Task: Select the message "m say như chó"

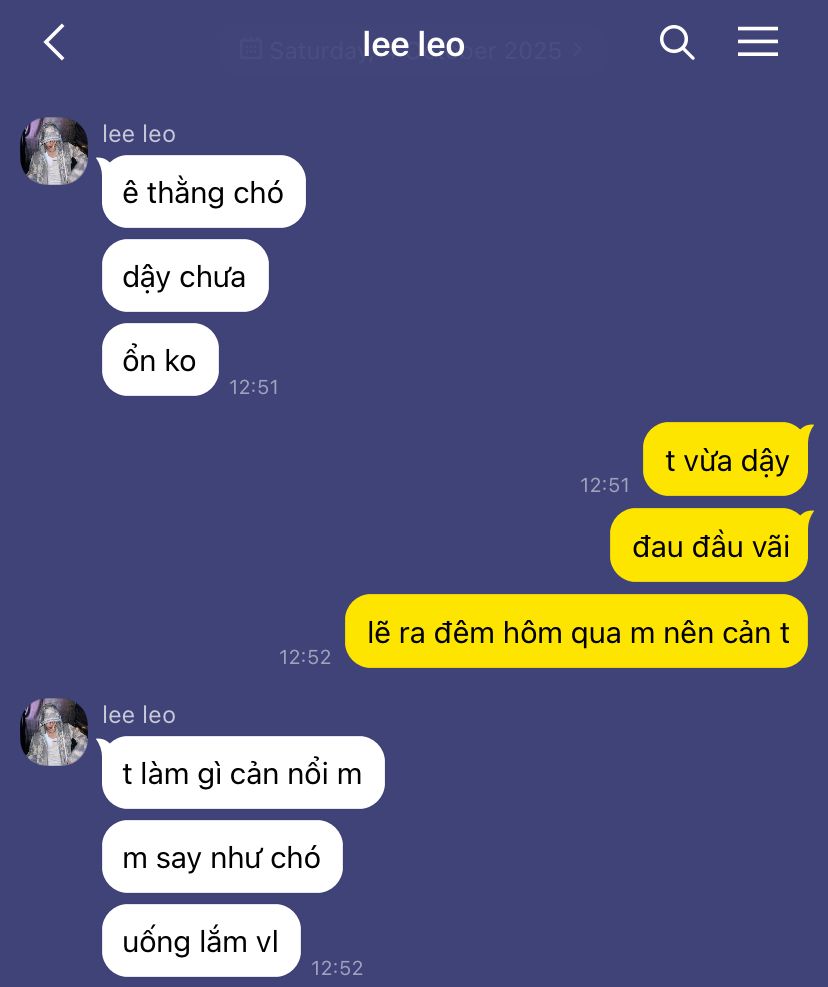Action: 222,857
